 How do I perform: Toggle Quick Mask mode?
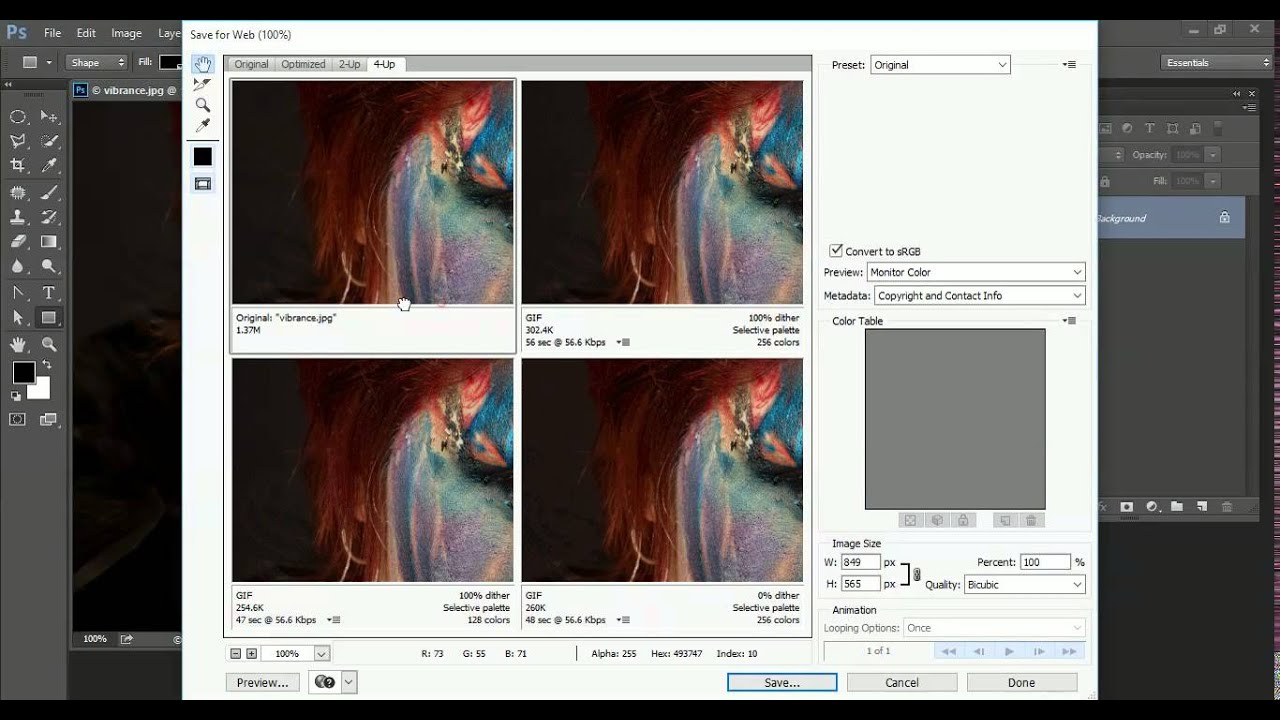tap(18, 419)
